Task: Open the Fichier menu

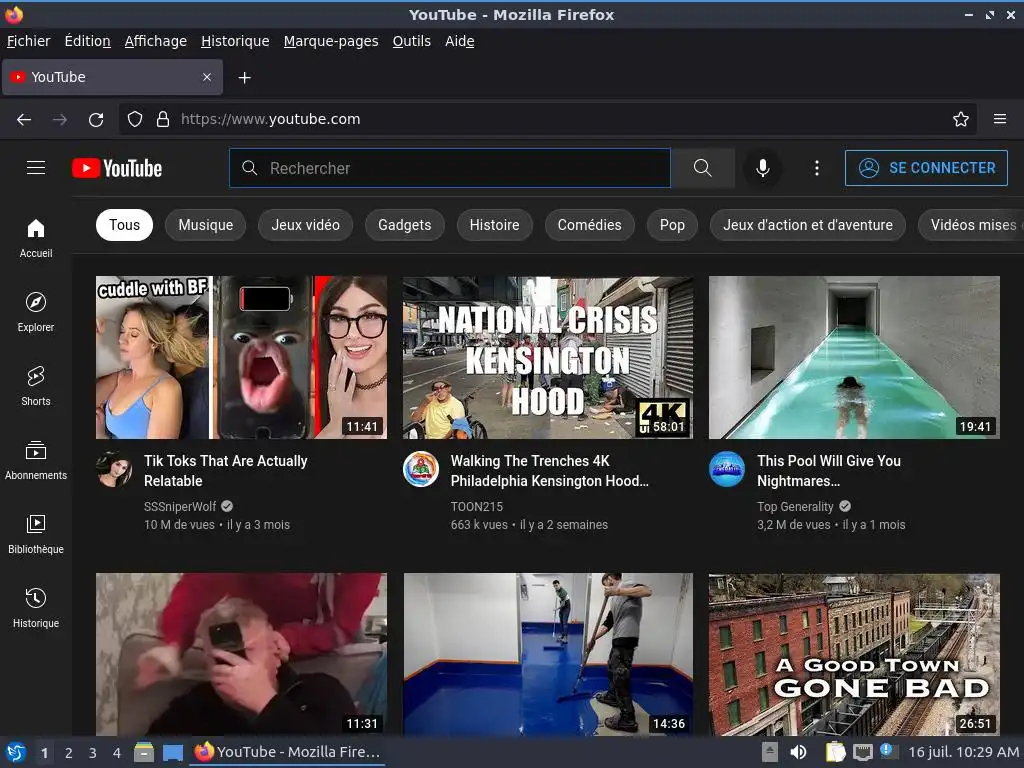Action: pos(28,41)
